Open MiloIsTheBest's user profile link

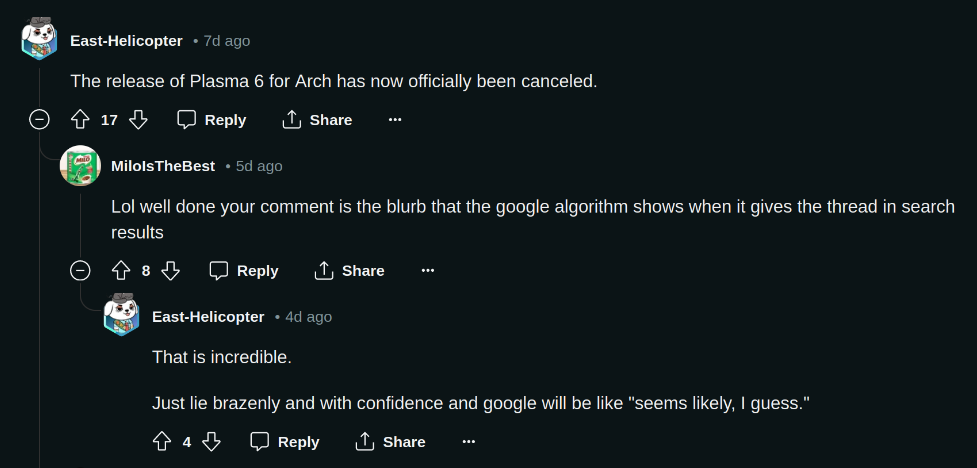pyautogui.click(x=163, y=166)
